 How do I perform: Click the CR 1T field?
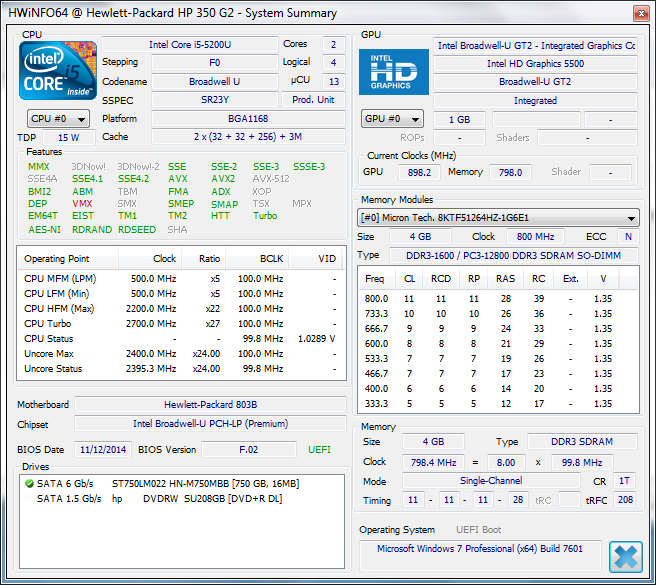coord(624,481)
